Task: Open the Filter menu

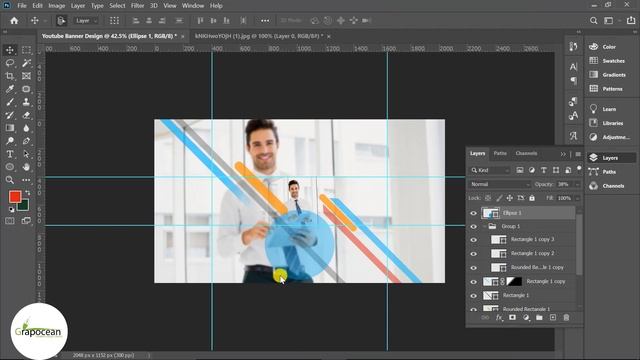Action: tap(138, 6)
